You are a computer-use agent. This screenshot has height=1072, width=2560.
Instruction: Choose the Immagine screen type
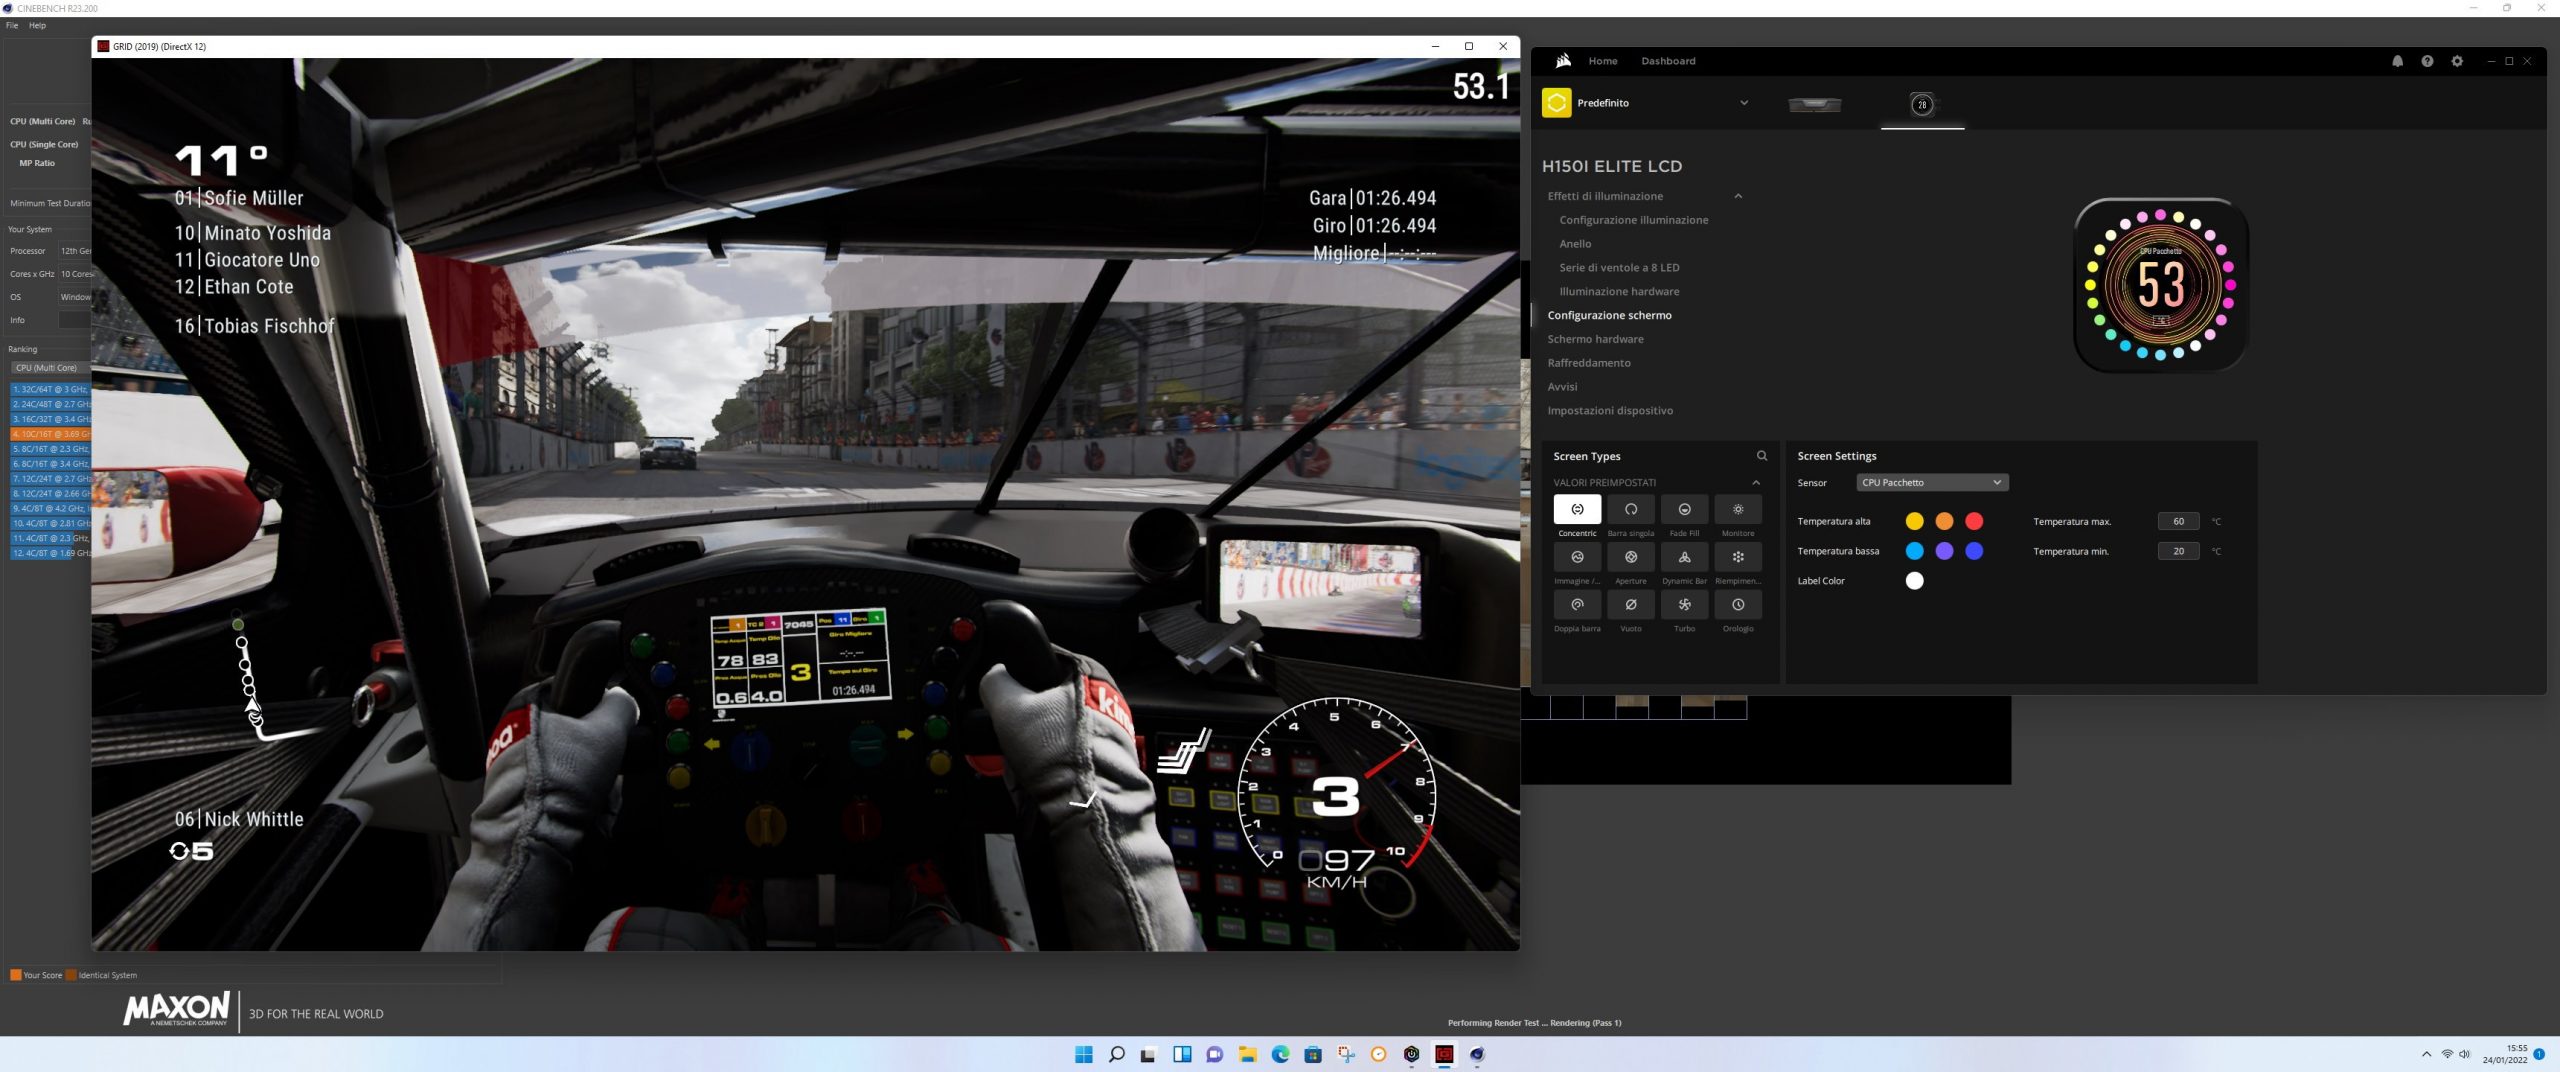[1577, 557]
